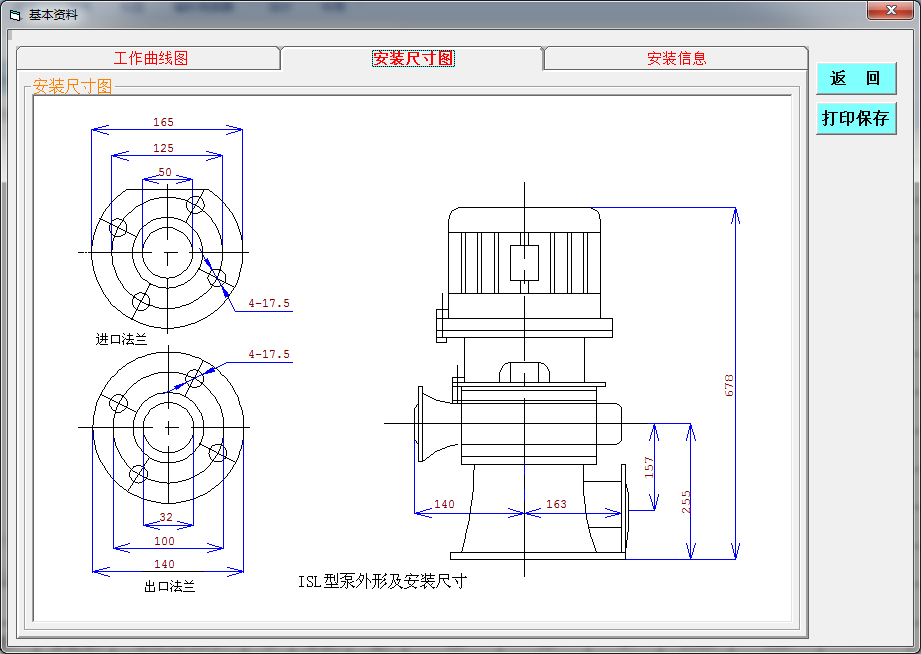Switch to the 工作曲线图 tab
Screen dimensions: 921x654
(x=150, y=58)
